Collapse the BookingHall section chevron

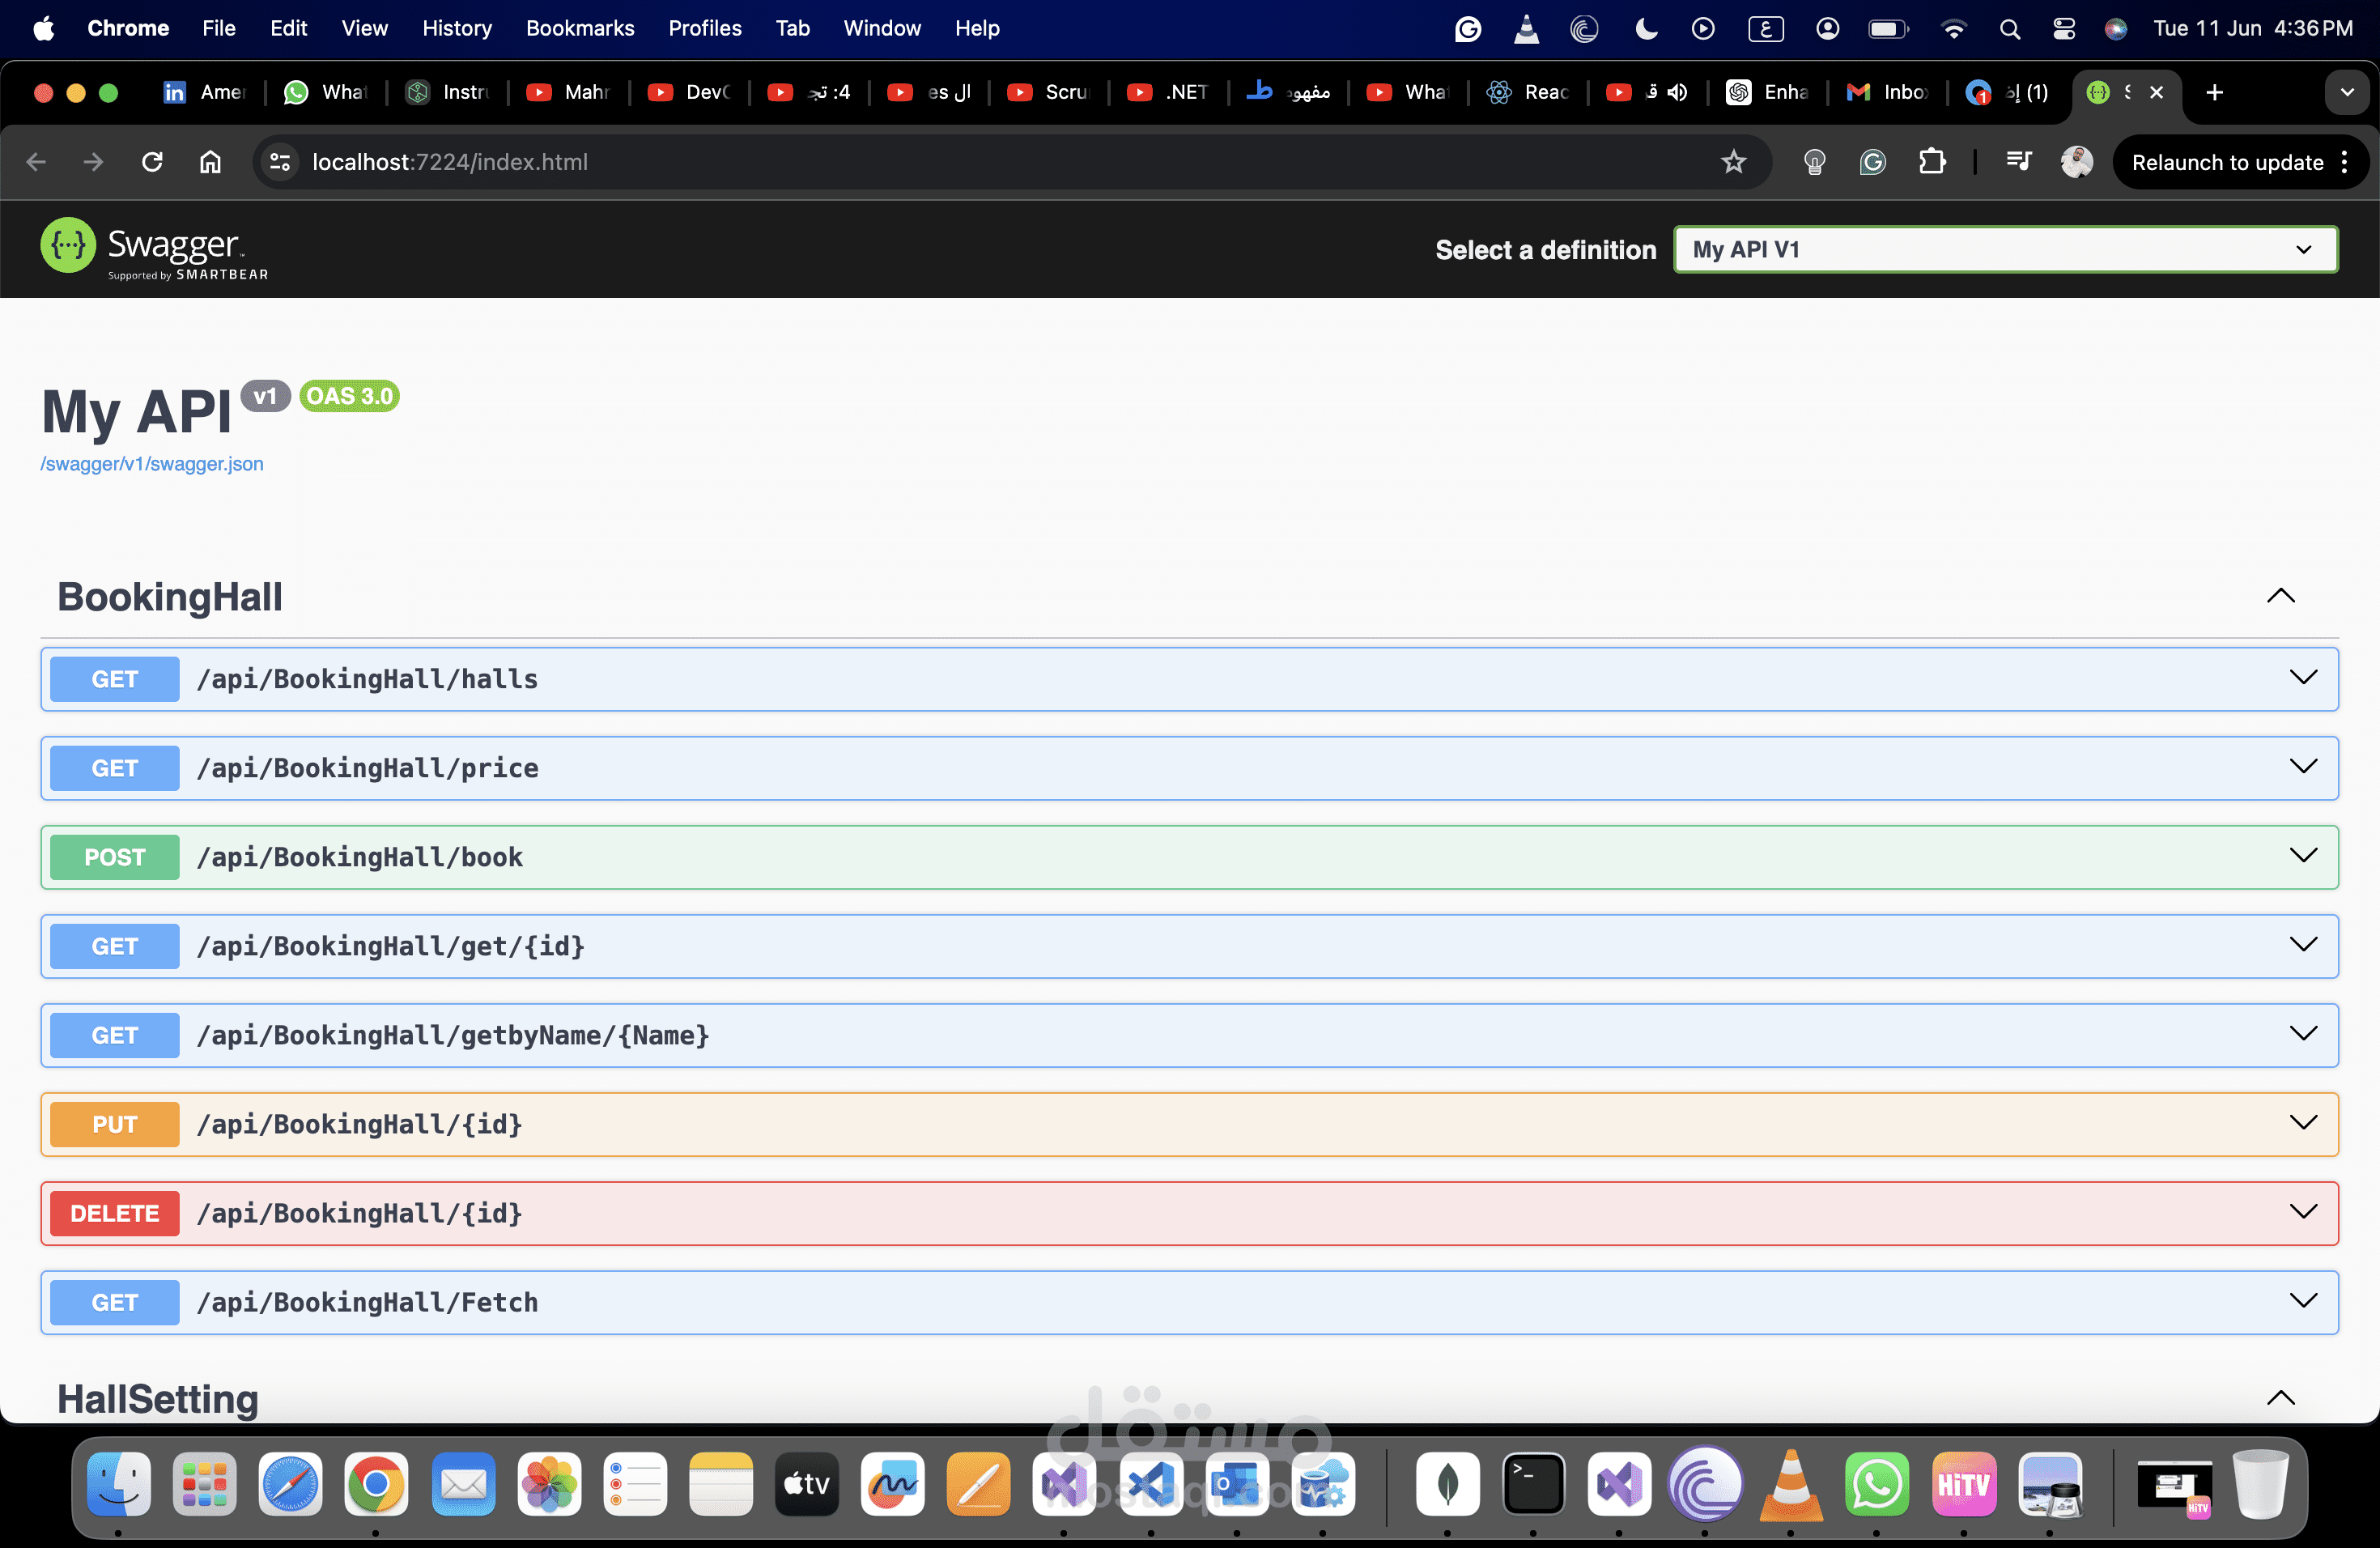tap(2280, 596)
